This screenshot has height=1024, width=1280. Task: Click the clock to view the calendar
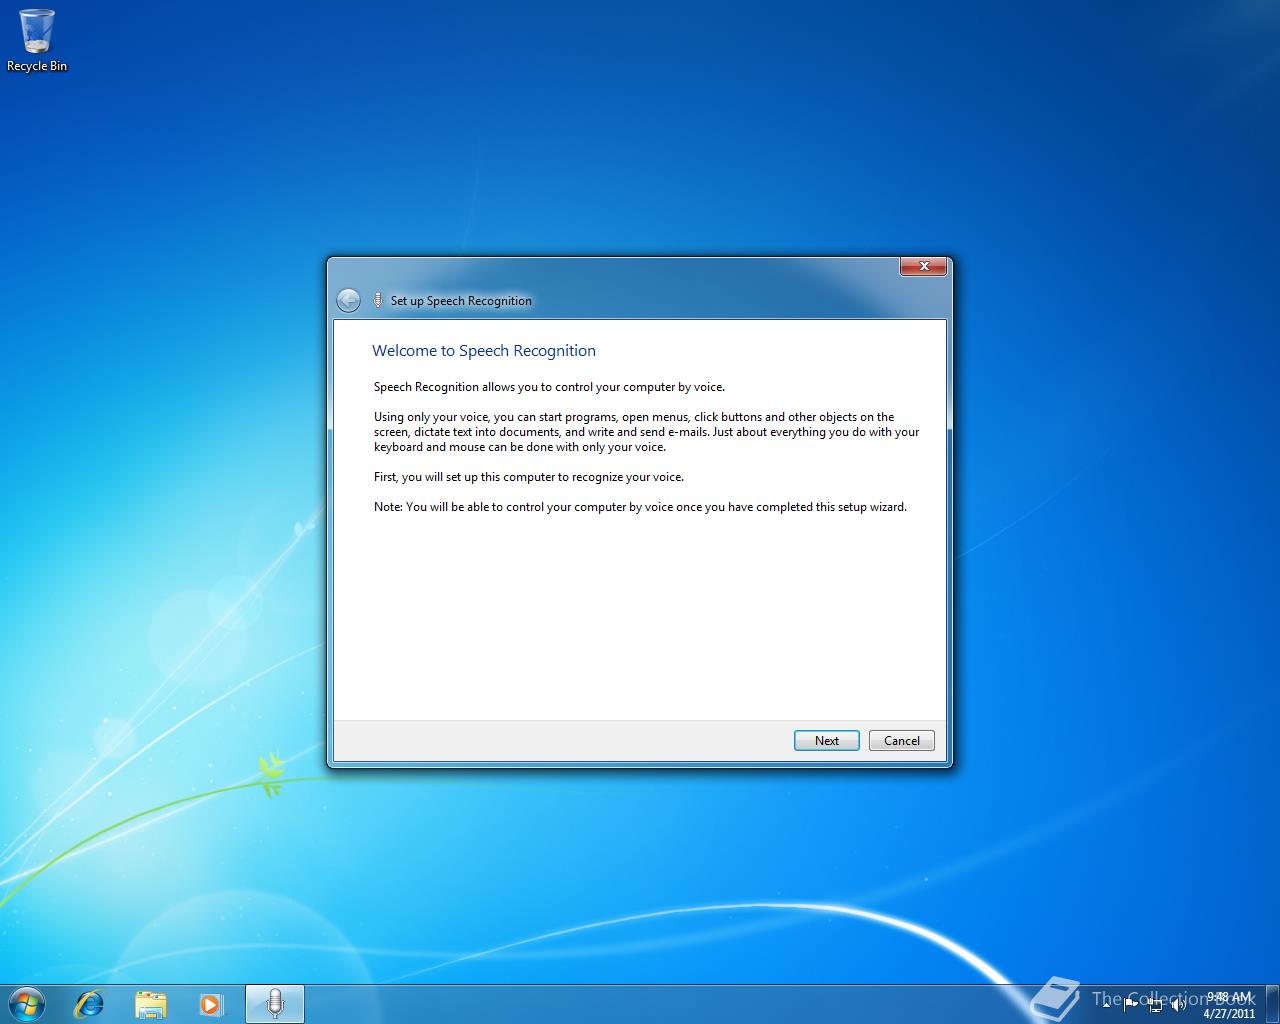pyautogui.click(x=1224, y=997)
